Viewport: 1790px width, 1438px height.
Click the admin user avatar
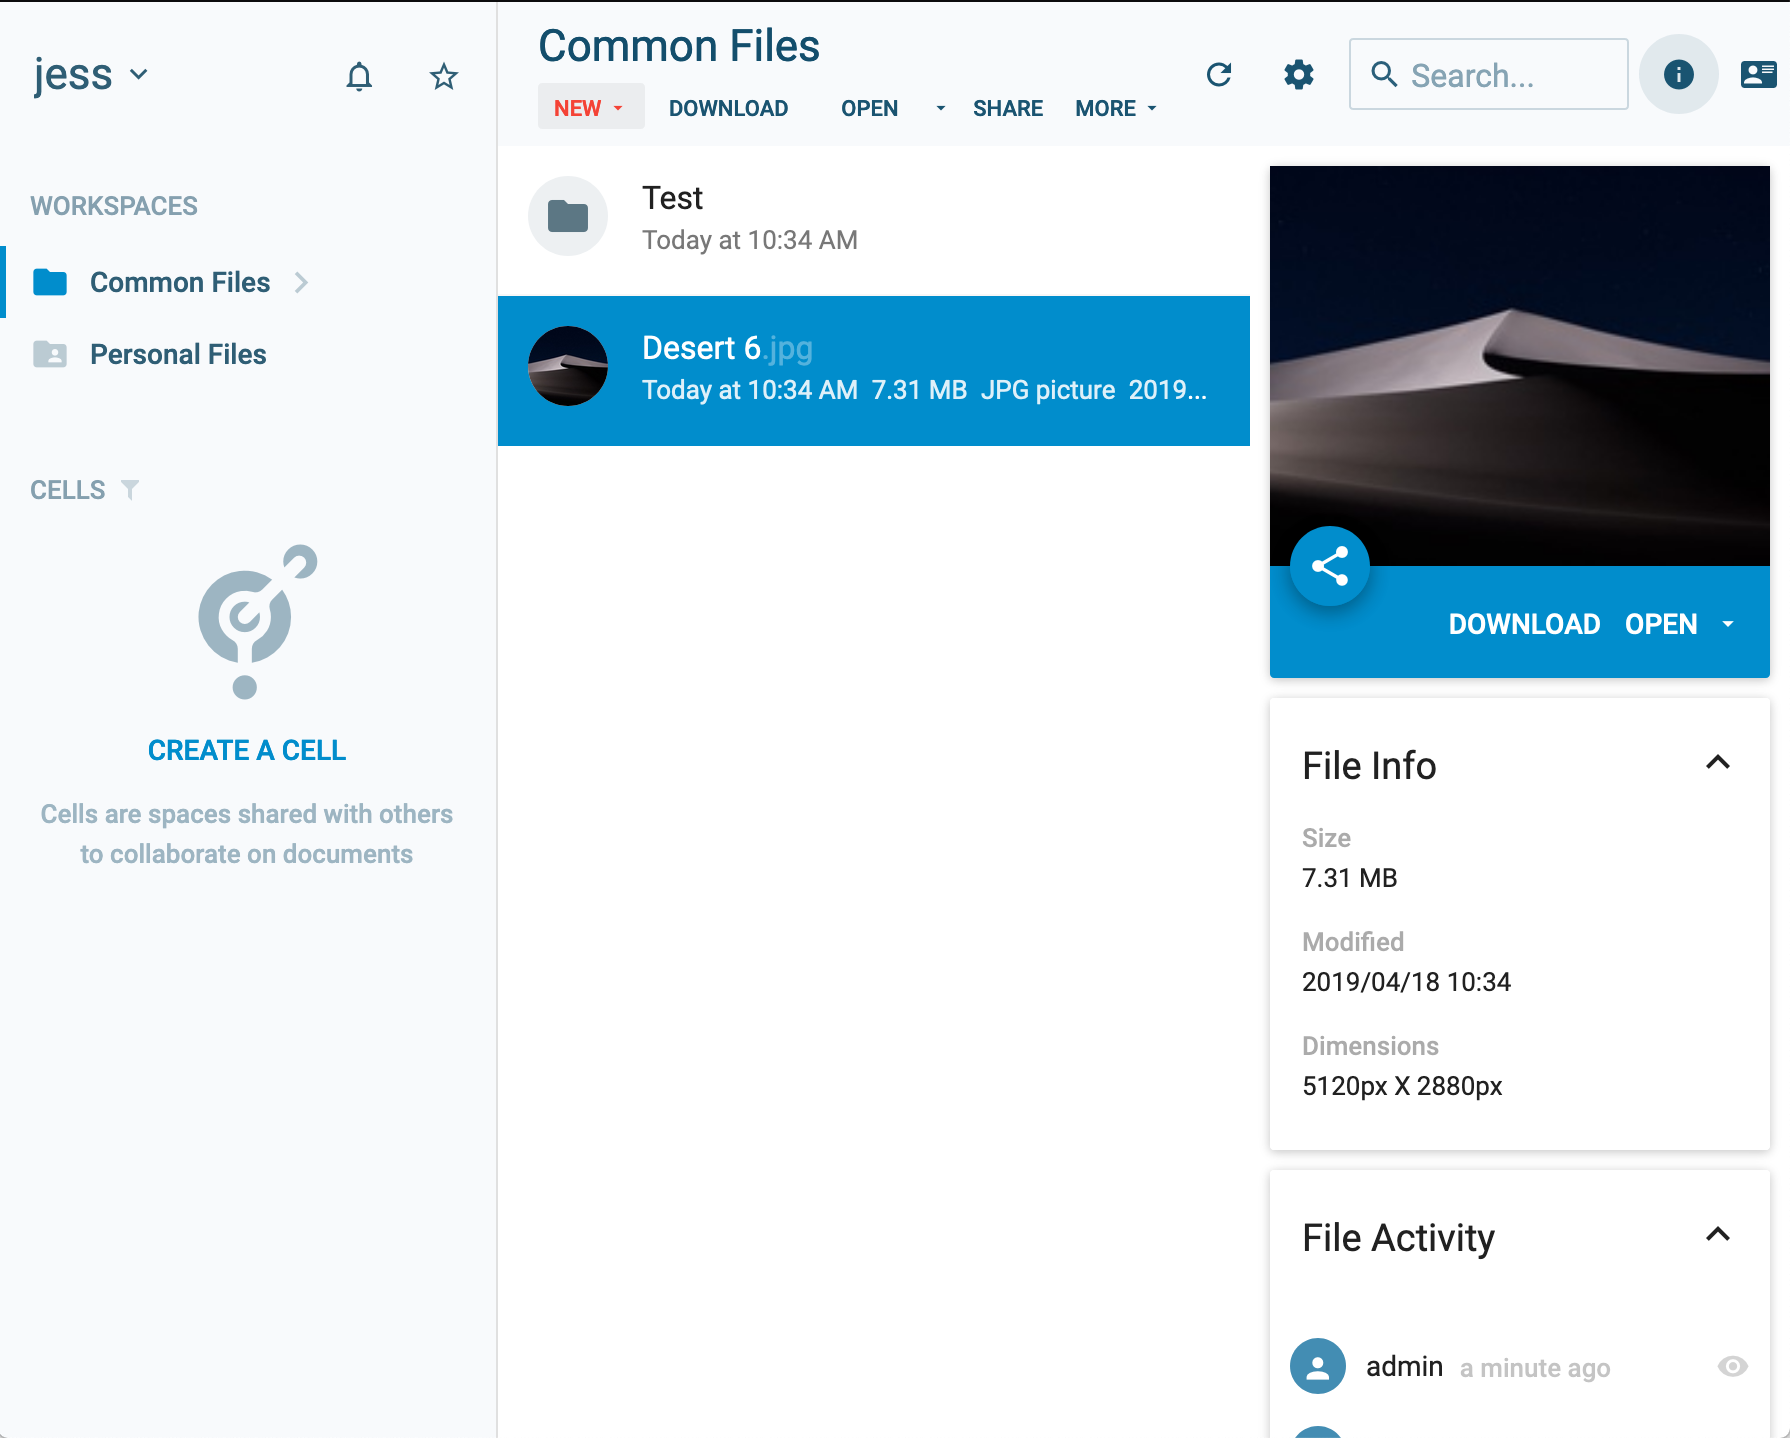point(1318,1366)
